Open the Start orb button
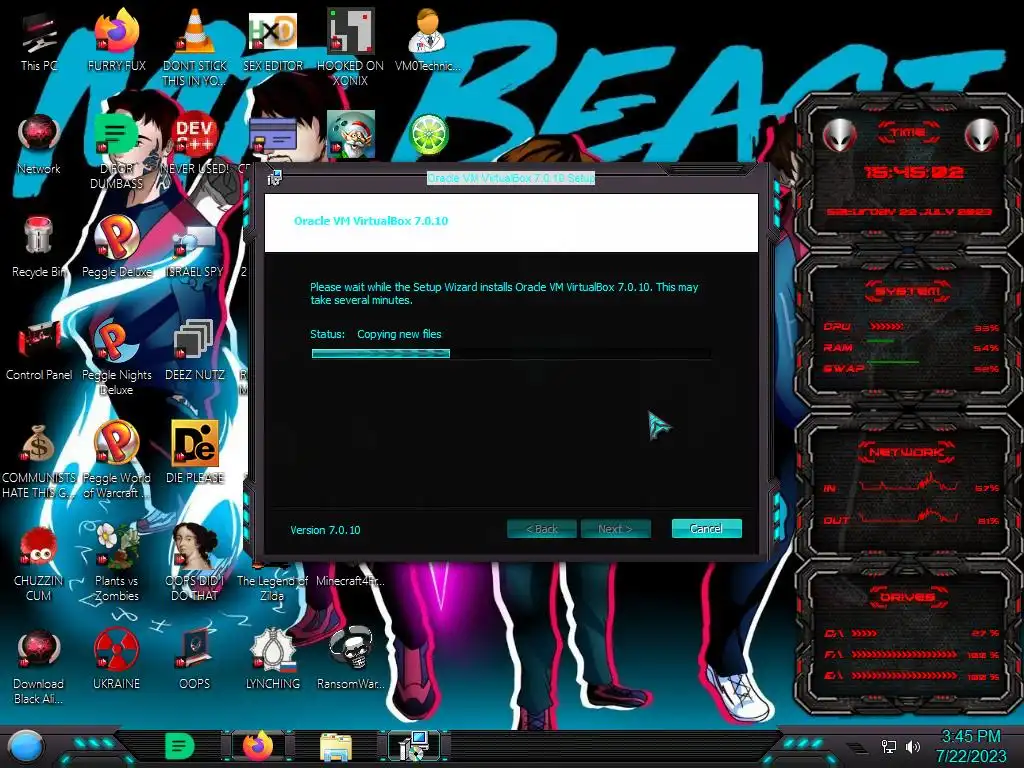This screenshot has height=768, width=1024. pos(25,746)
